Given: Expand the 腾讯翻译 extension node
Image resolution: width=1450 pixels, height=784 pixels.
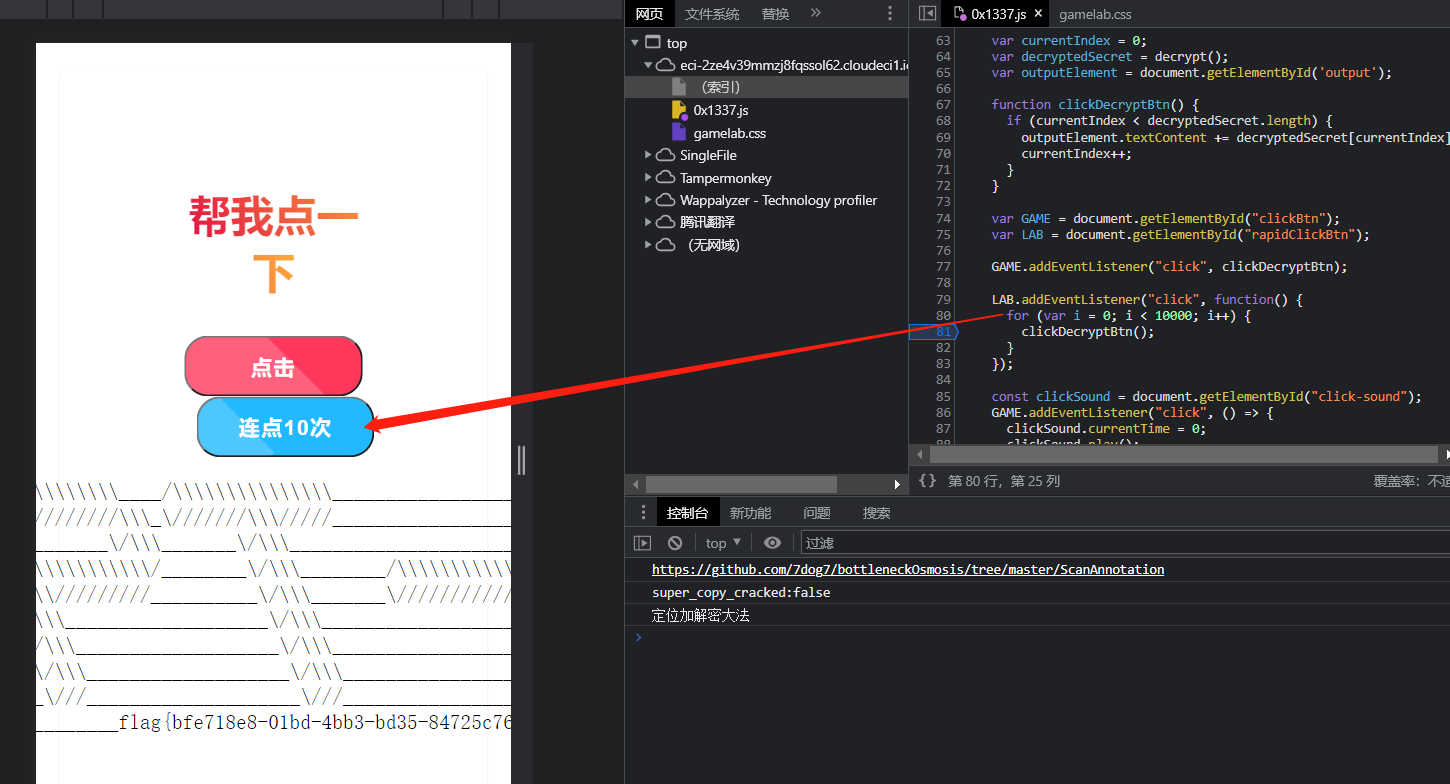Looking at the screenshot, I should [x=647, y=222].
